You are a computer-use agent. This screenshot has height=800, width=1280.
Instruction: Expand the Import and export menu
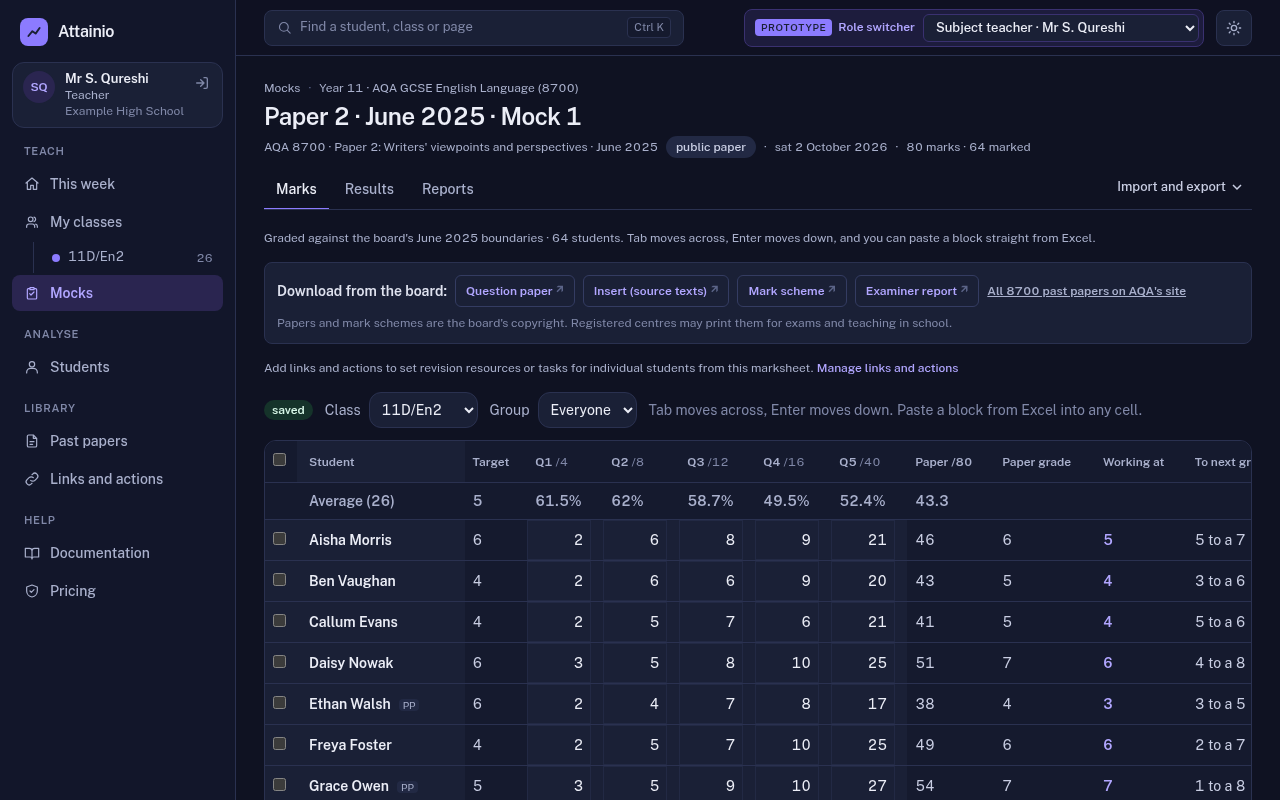[1179, 187]
